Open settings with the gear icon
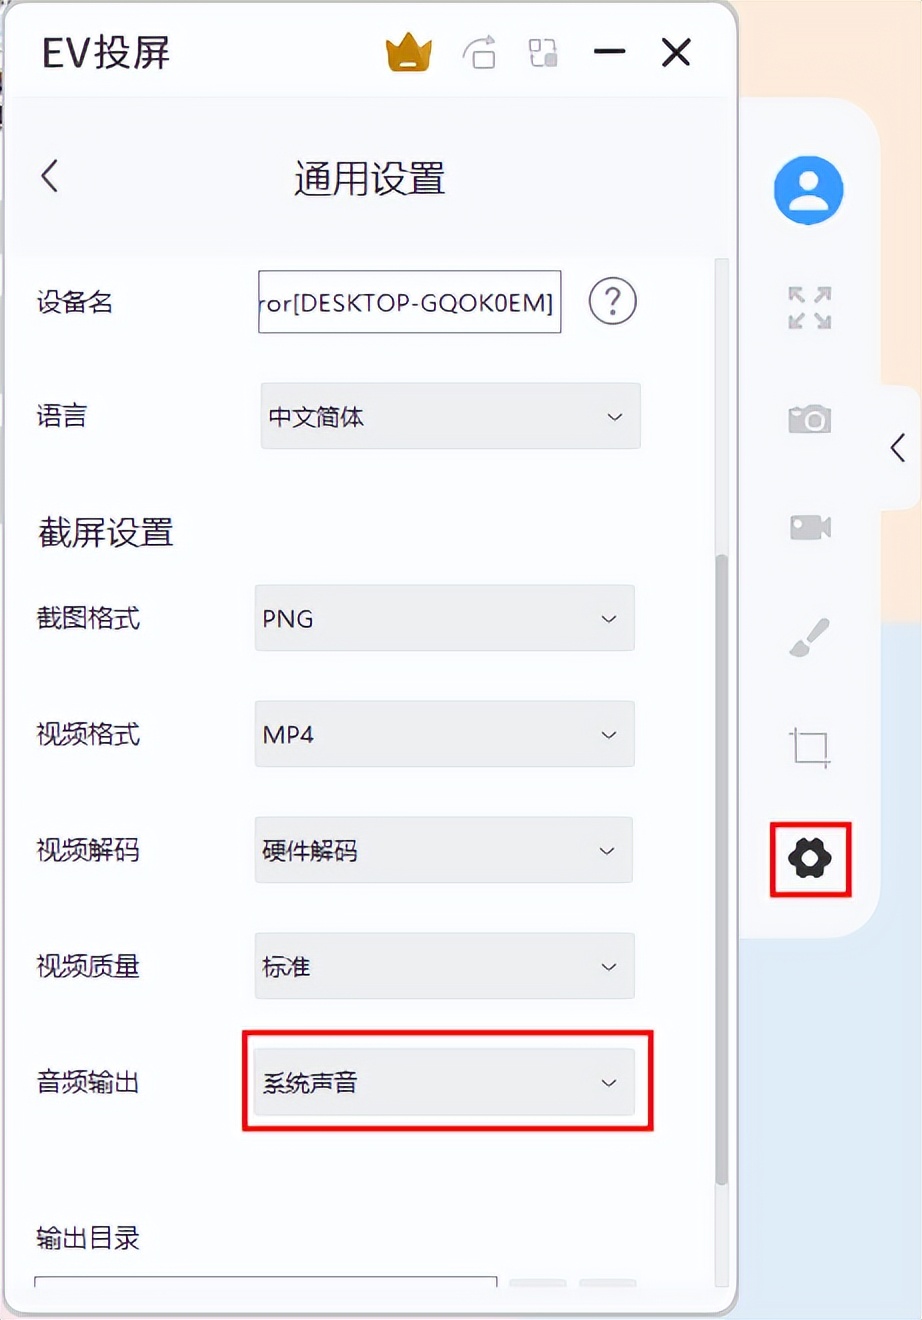This screenshot has width=922, height=1320. [810, 858]
